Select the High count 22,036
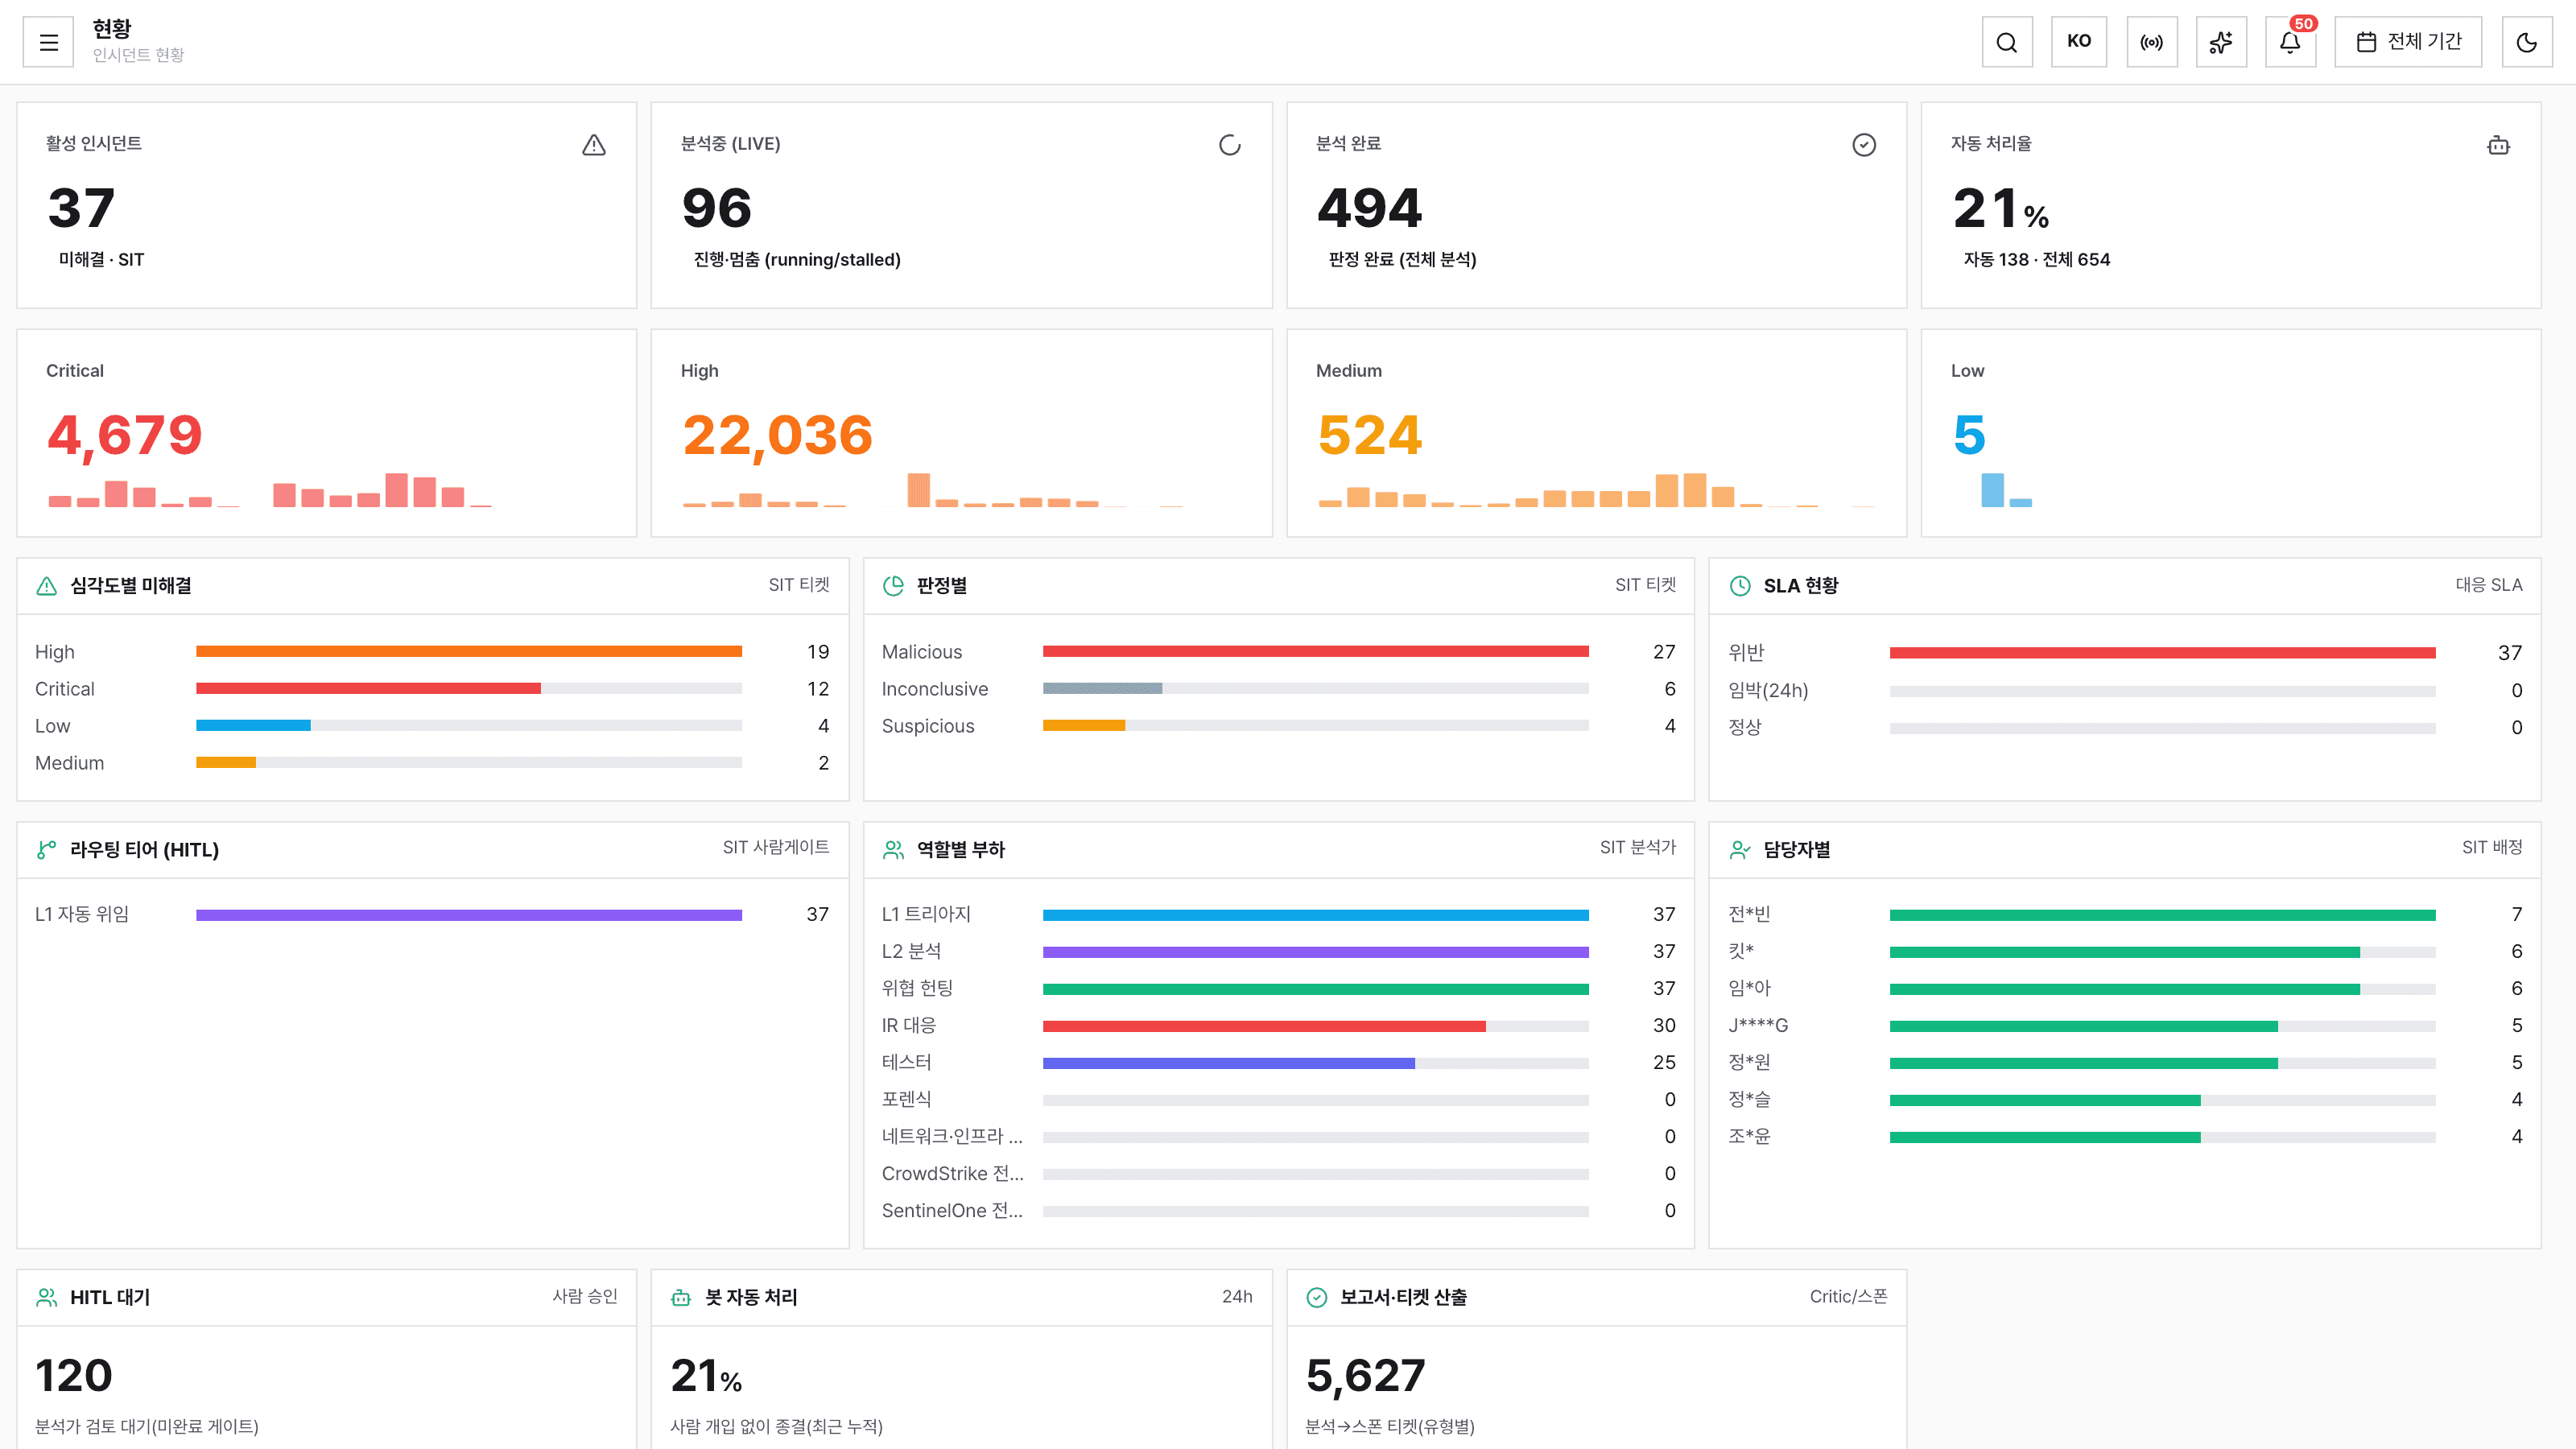Screen dimensions: 2576x1449 tap(778, 435)
